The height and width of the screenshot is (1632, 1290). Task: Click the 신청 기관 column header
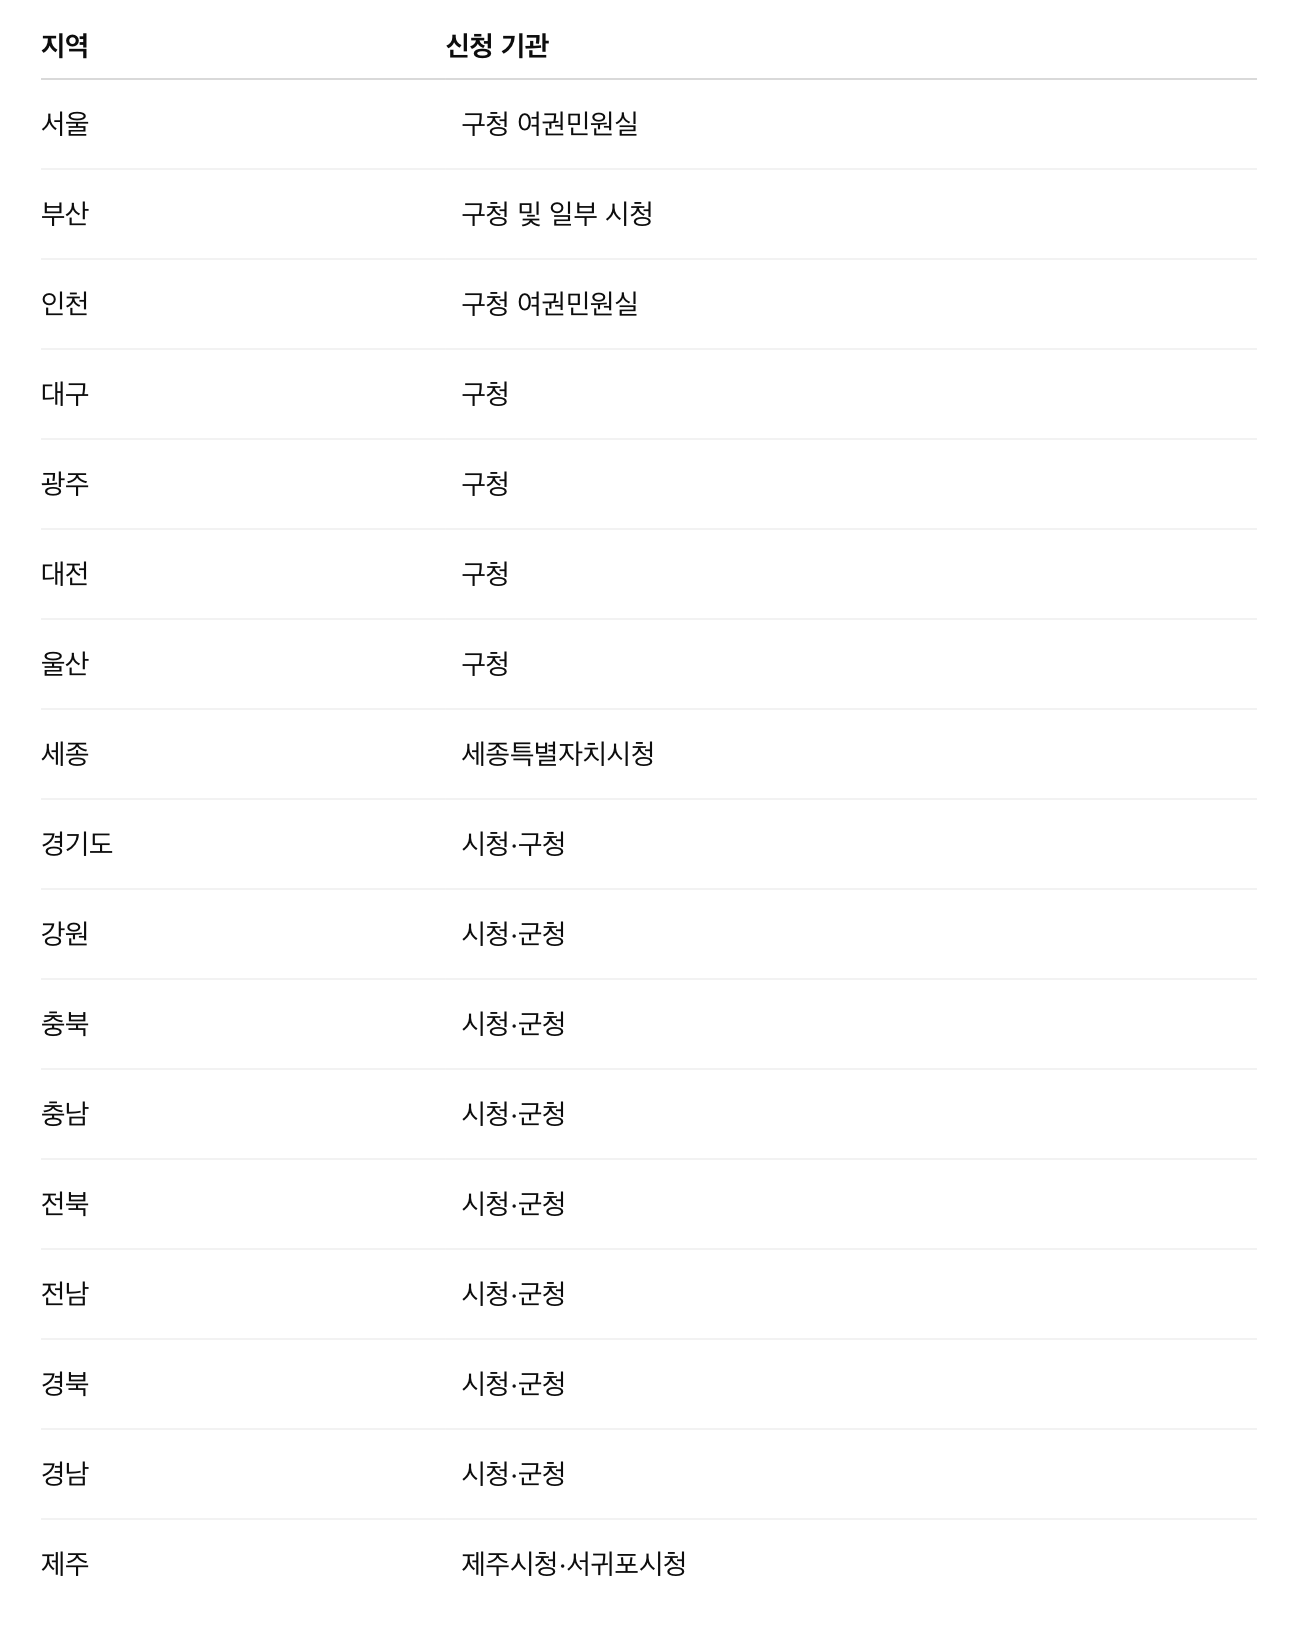[497, 46]
